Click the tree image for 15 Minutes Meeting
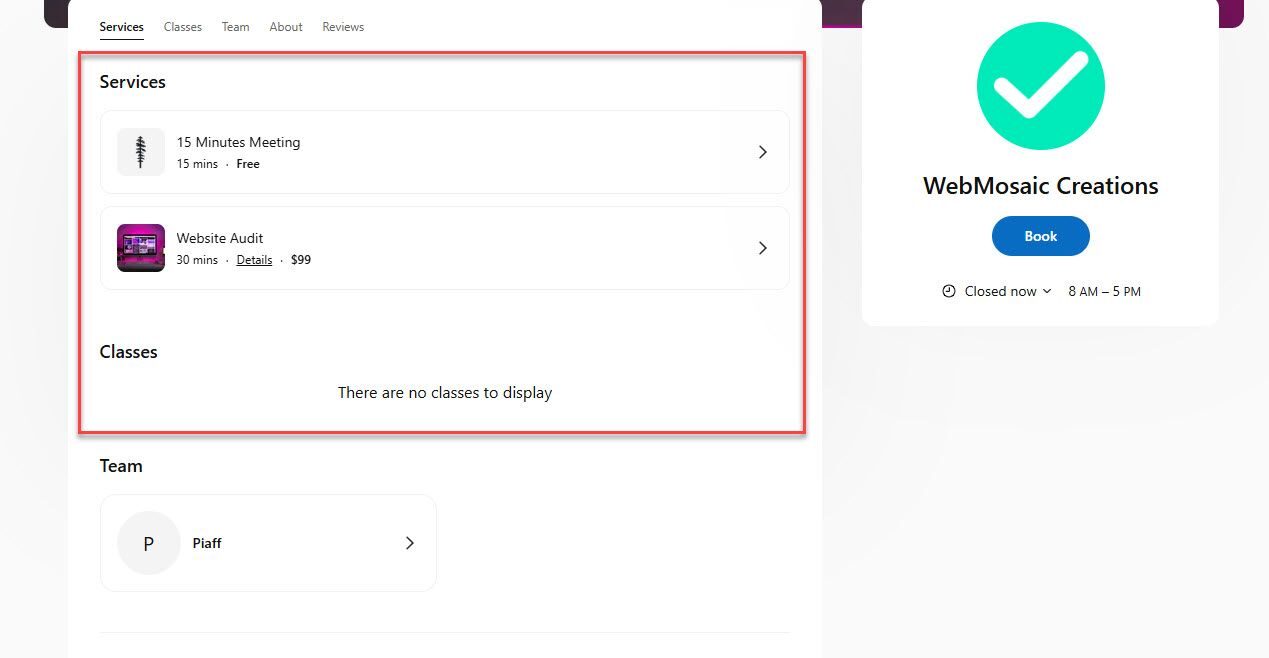The width and height of the screenshot is (1269, 658). 140,152
